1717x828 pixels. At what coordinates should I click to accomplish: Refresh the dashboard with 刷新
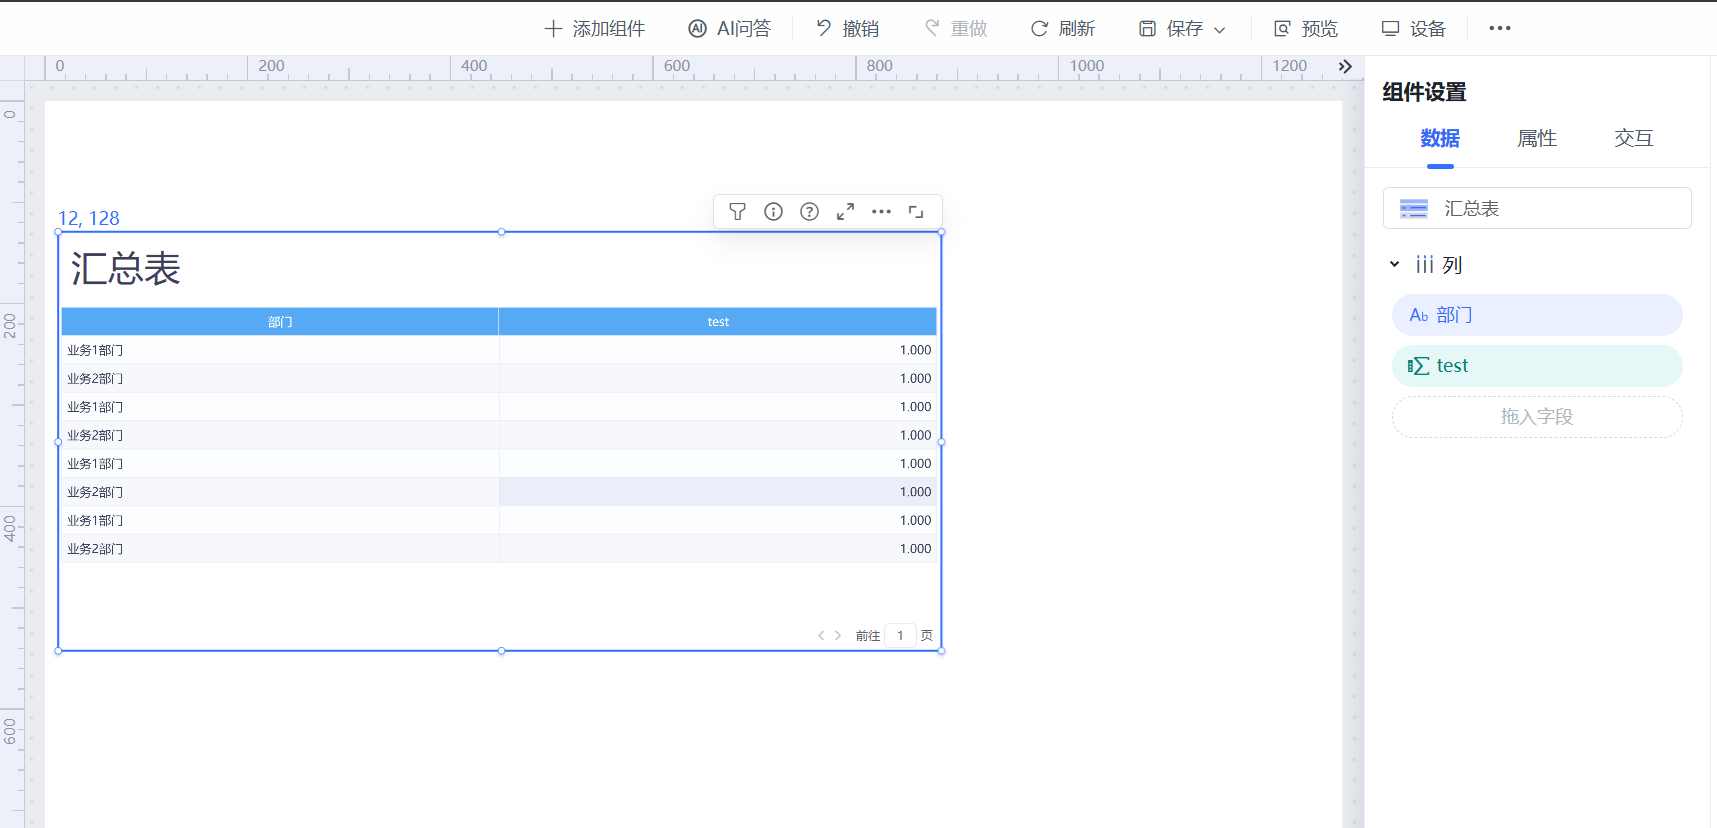1063,29
